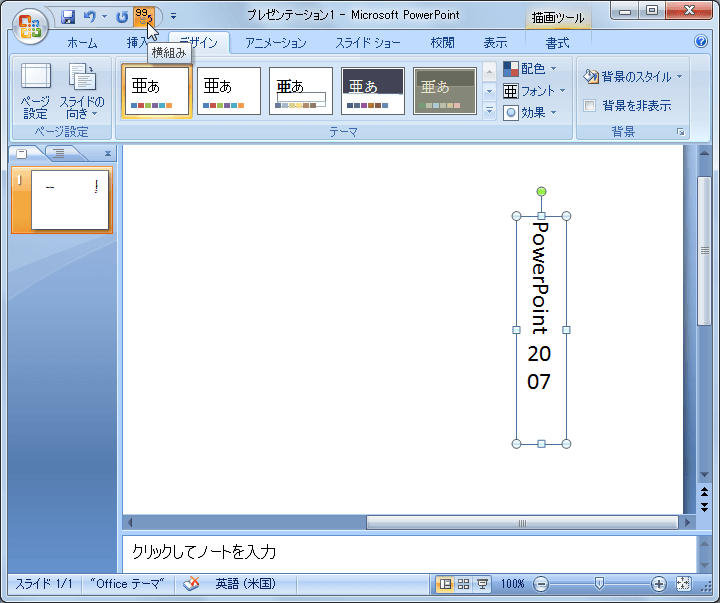720x603 pixels.
Task: Expand the full theme gallery
Action: [489, 111]
